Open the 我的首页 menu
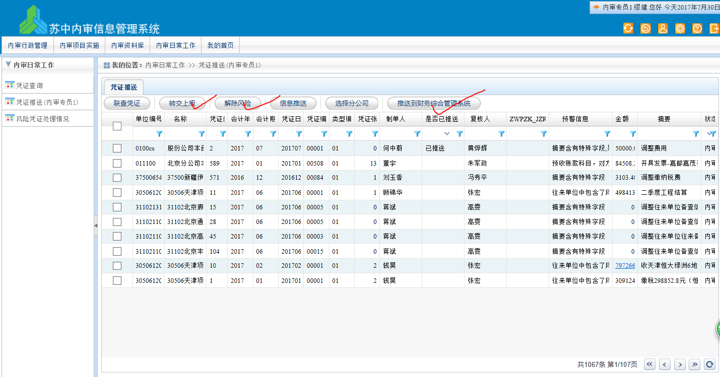The height and width of the screenshot is (377, 720). (220, 45)
